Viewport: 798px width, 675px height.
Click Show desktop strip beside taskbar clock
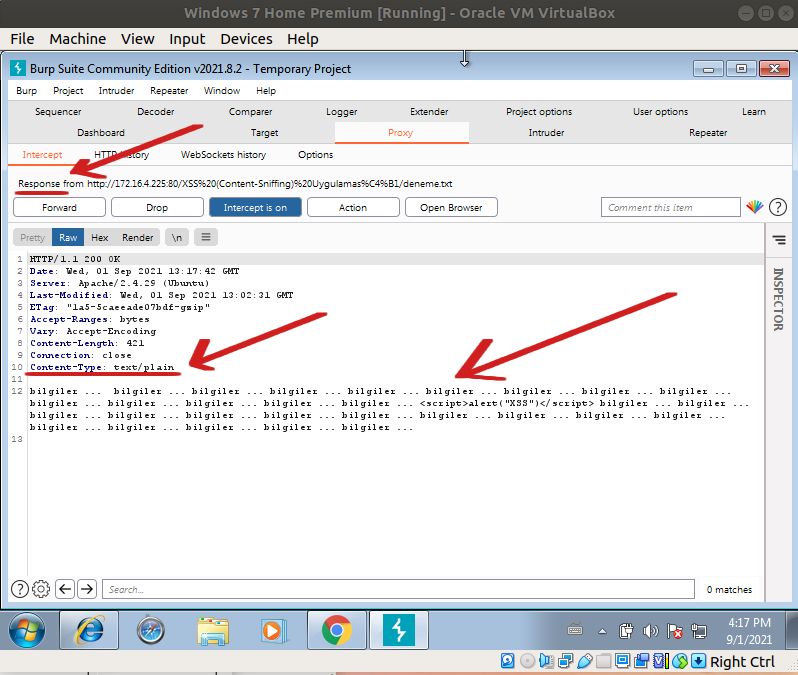point(791,631)
